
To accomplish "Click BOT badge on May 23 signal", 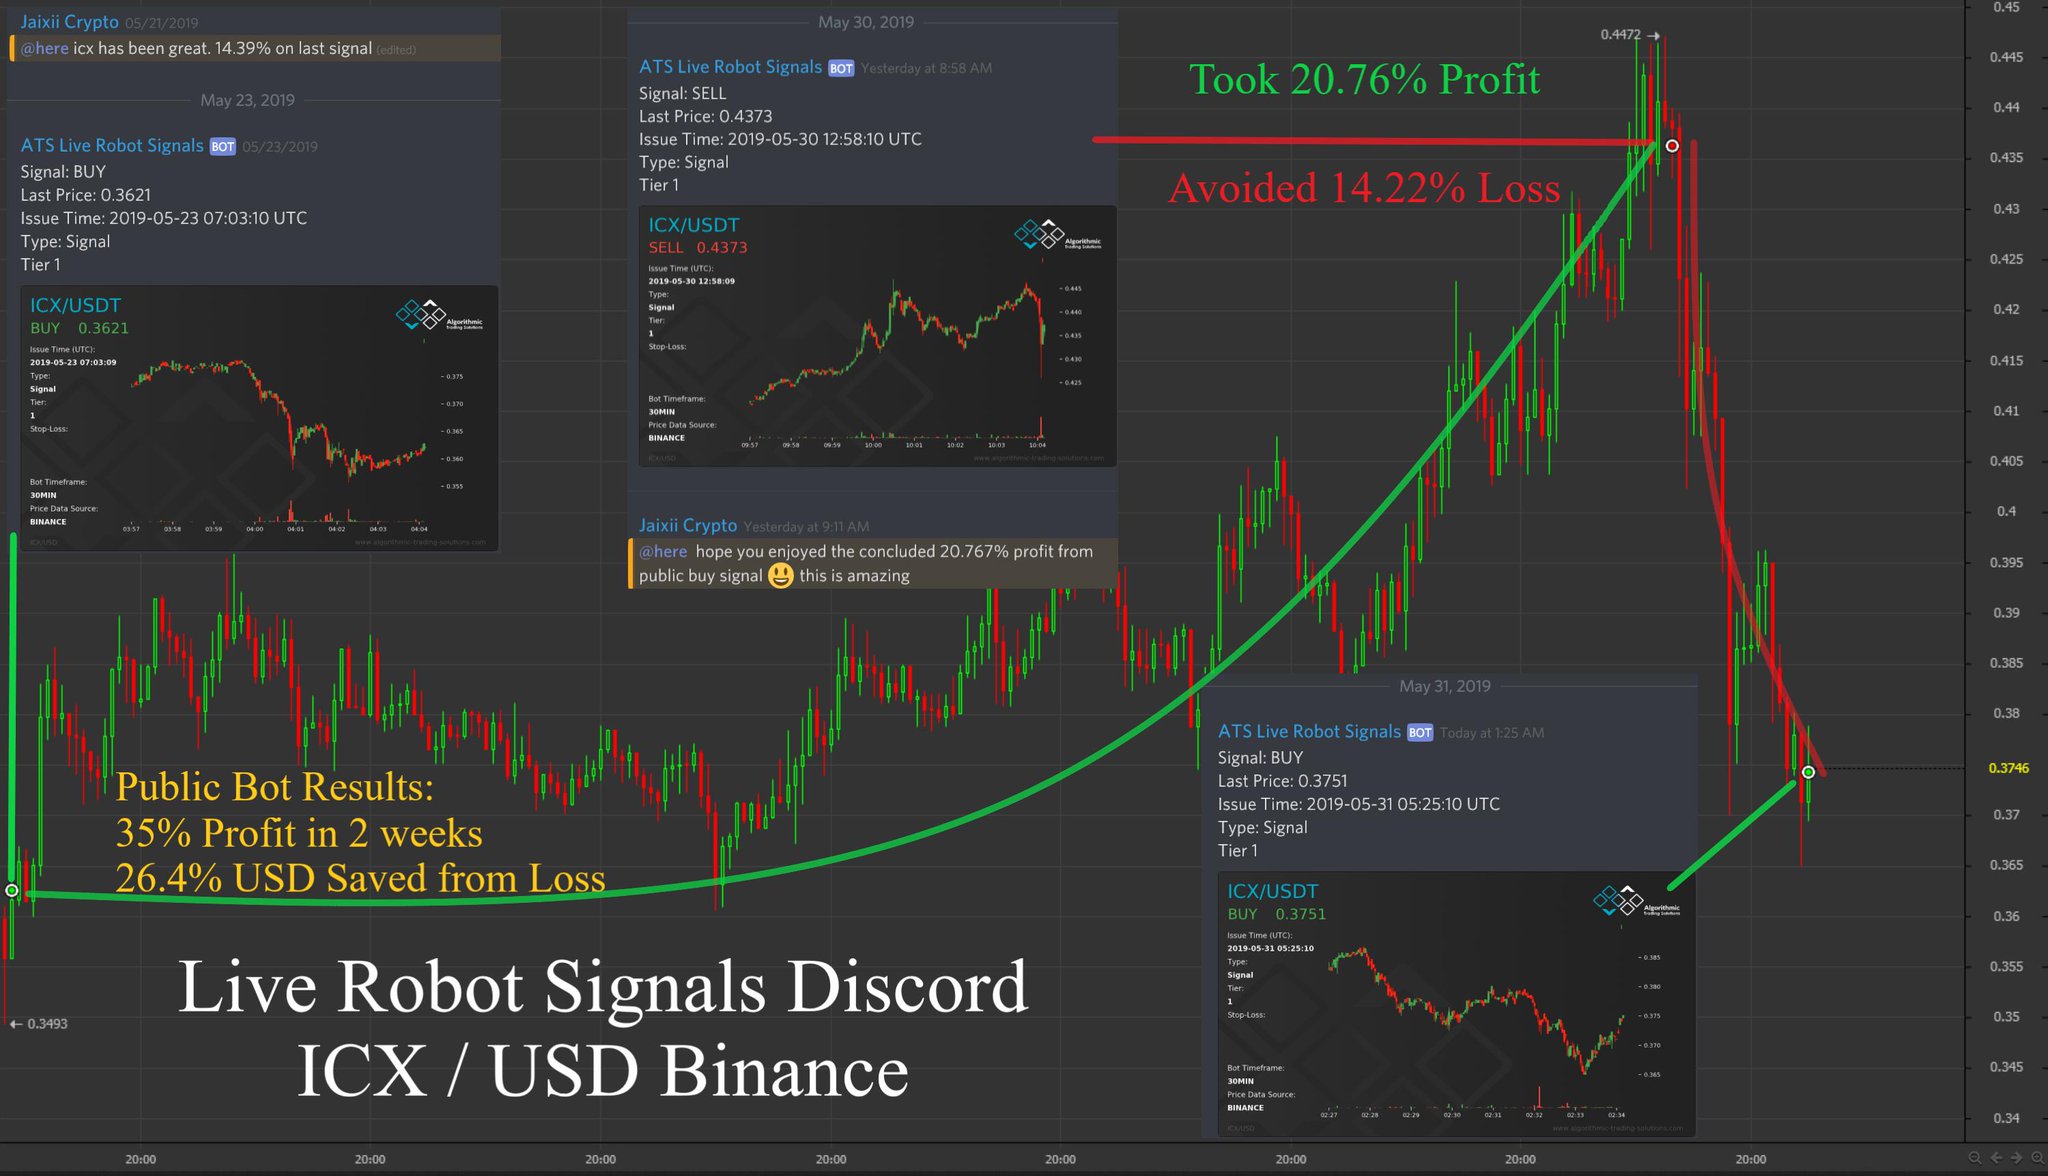I will [x=222, y=147].
